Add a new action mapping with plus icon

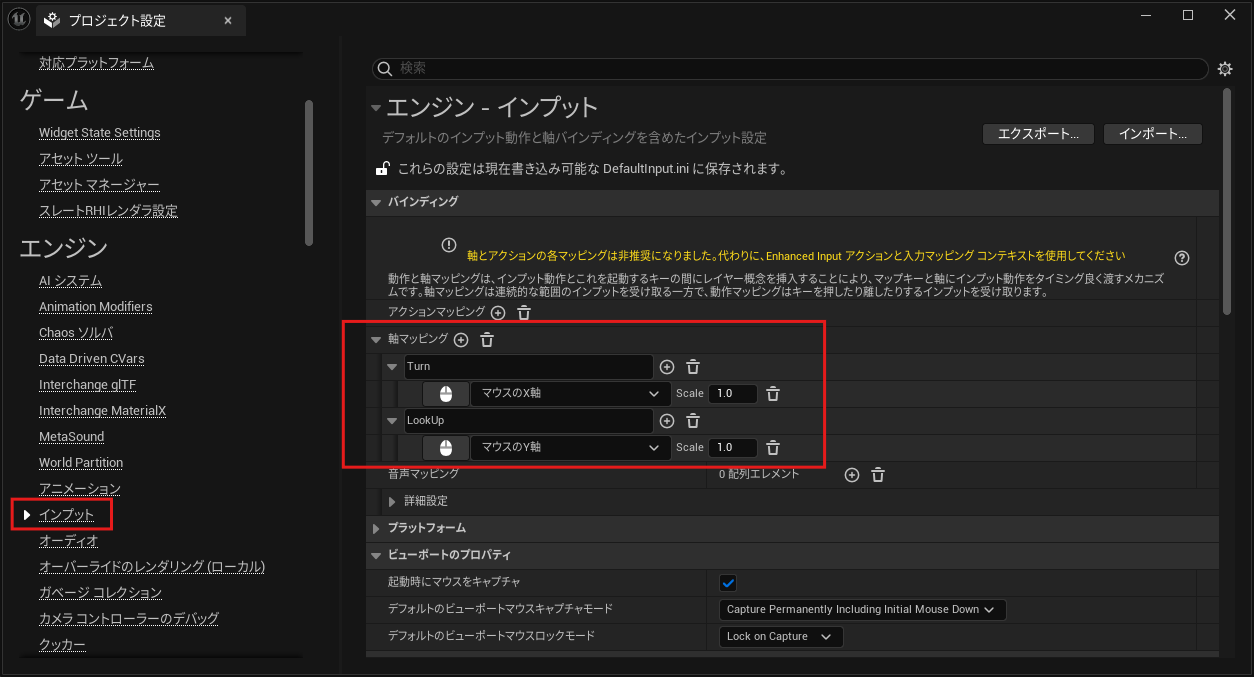[x=498, y=313]
